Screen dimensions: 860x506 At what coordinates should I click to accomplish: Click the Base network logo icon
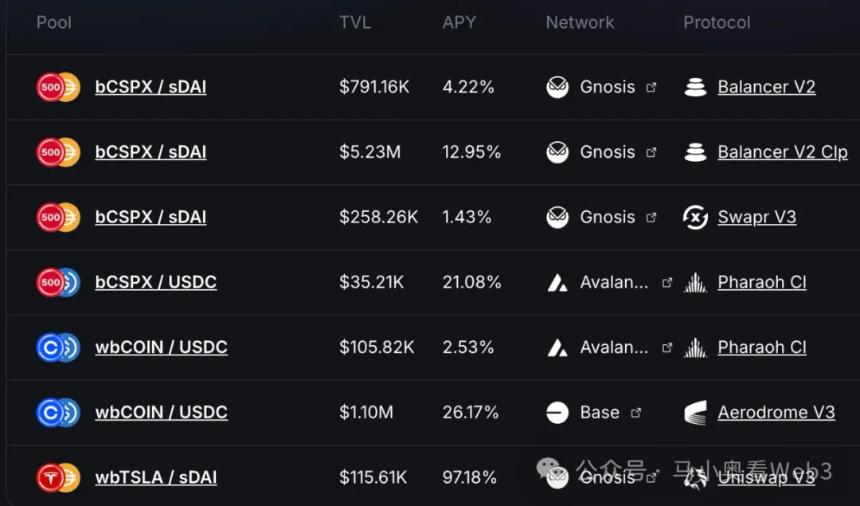[557, 412]
